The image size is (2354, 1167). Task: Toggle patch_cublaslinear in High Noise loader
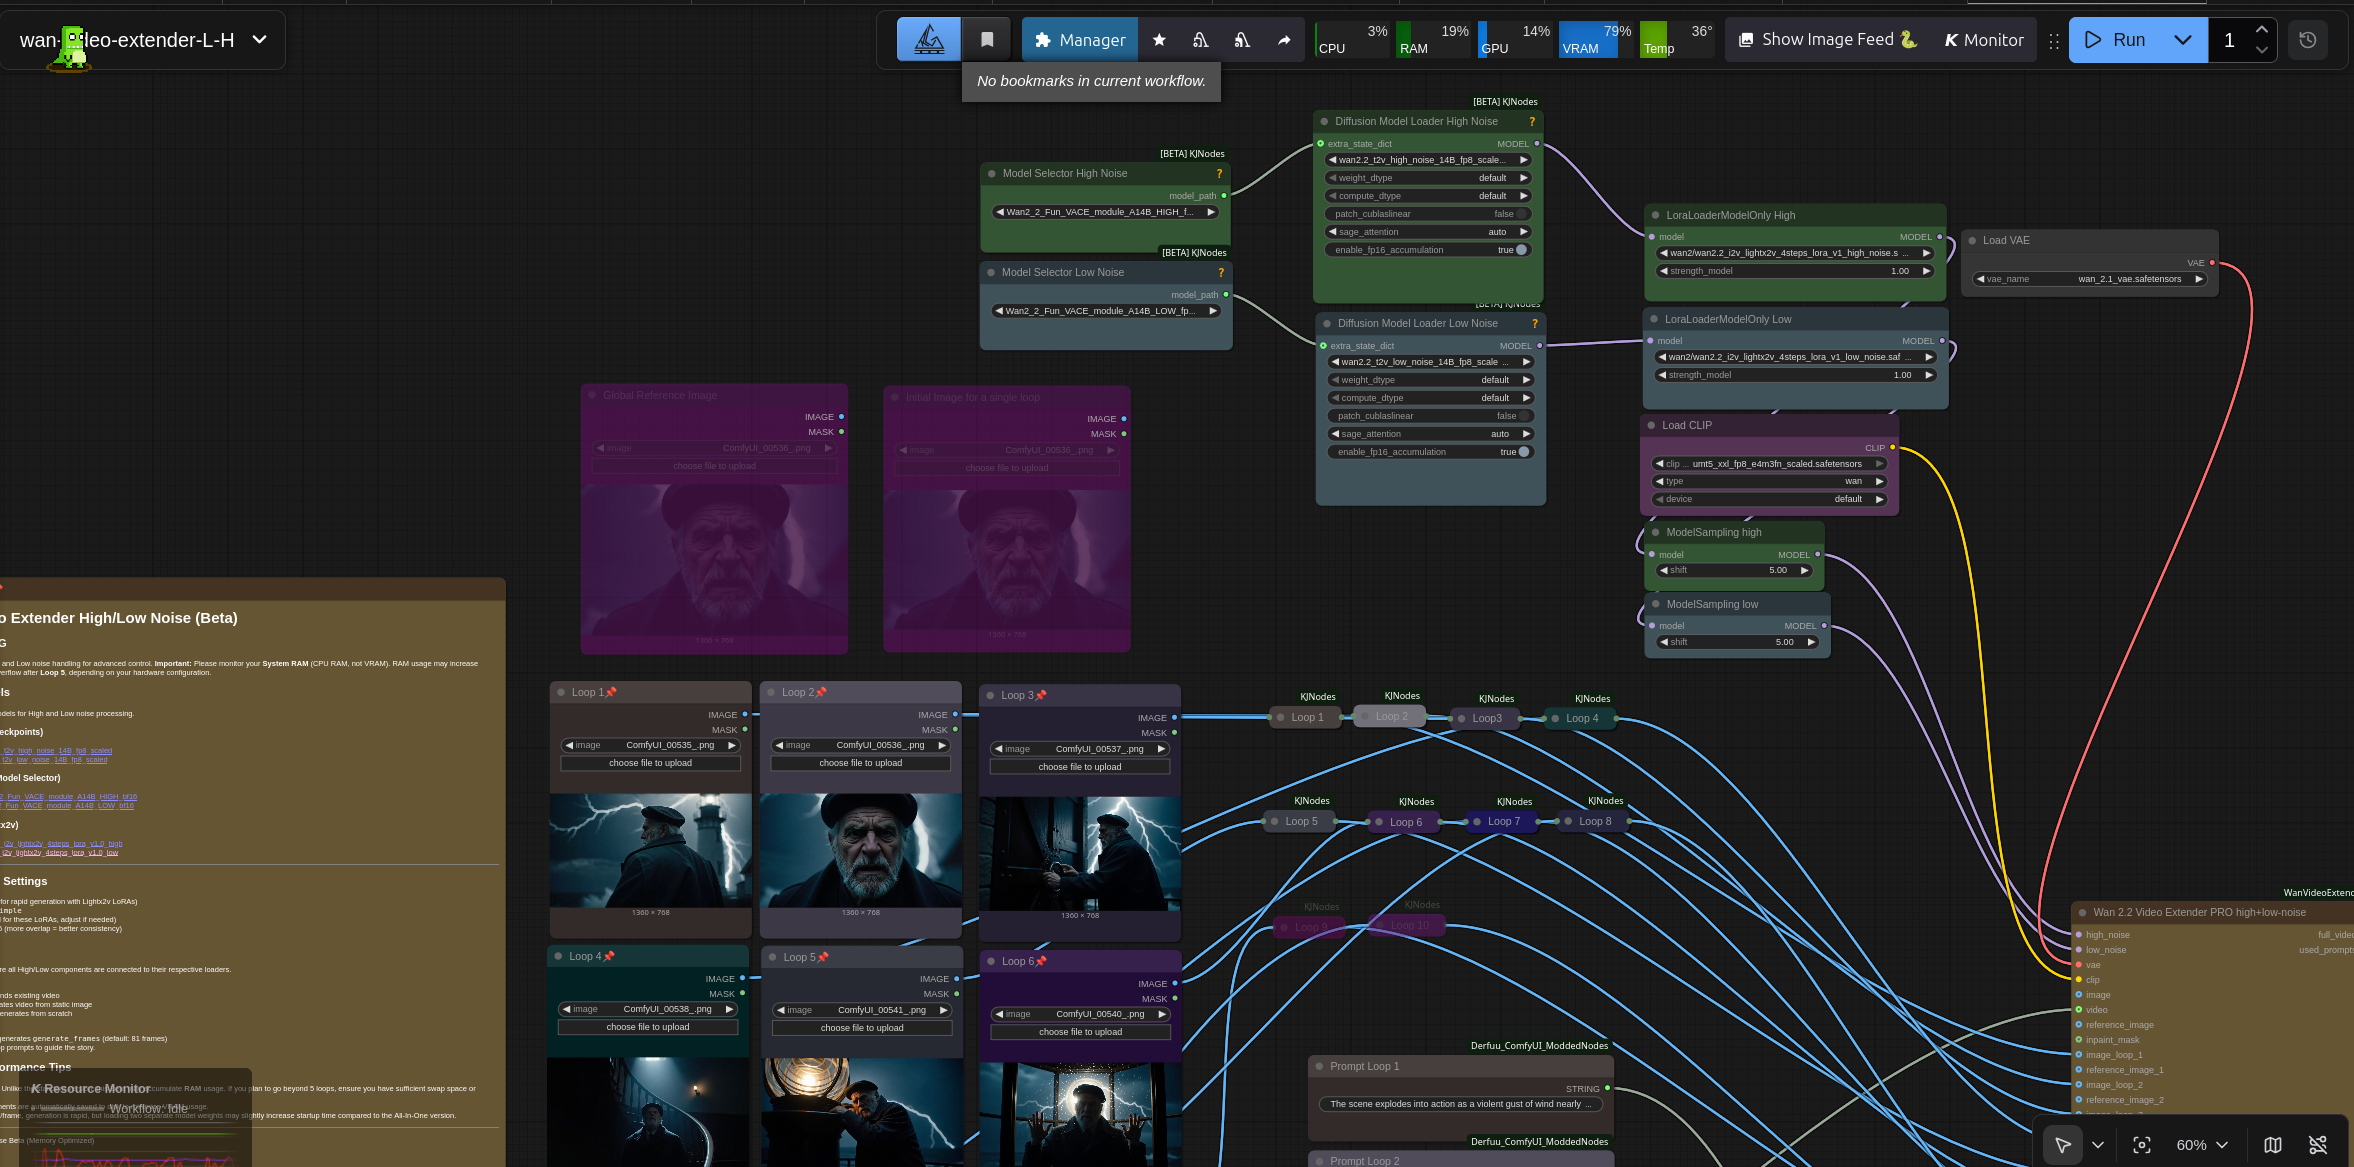(1521, 214)
